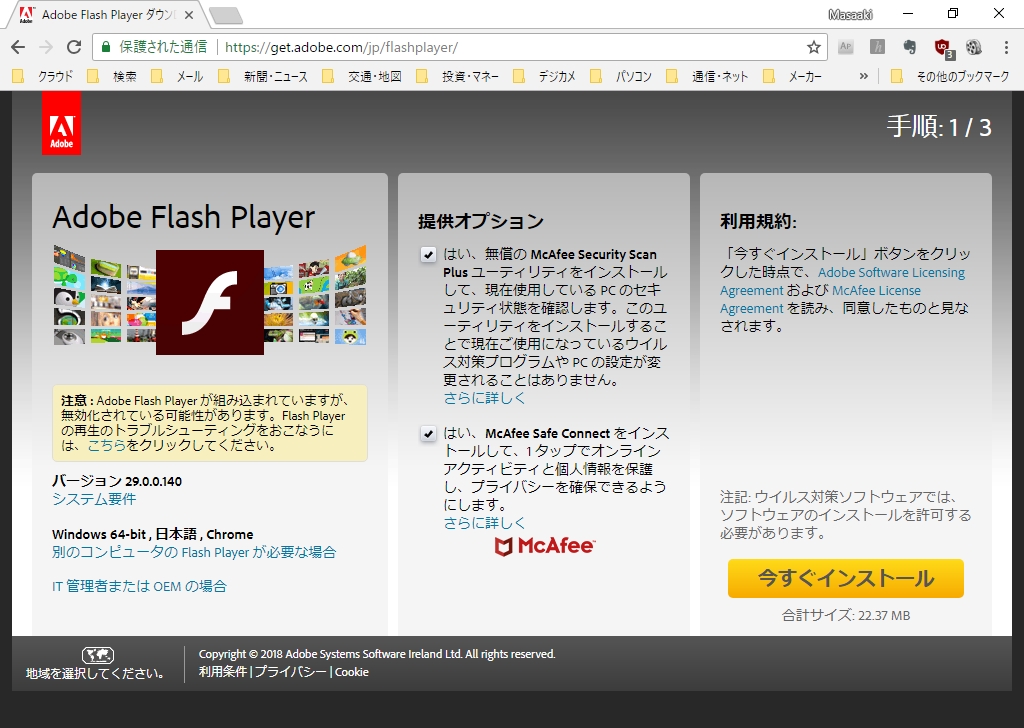Viewport: 1024px width, 728px height.
Task: Open the プライバシー footer link
Action: coord(291,672)
